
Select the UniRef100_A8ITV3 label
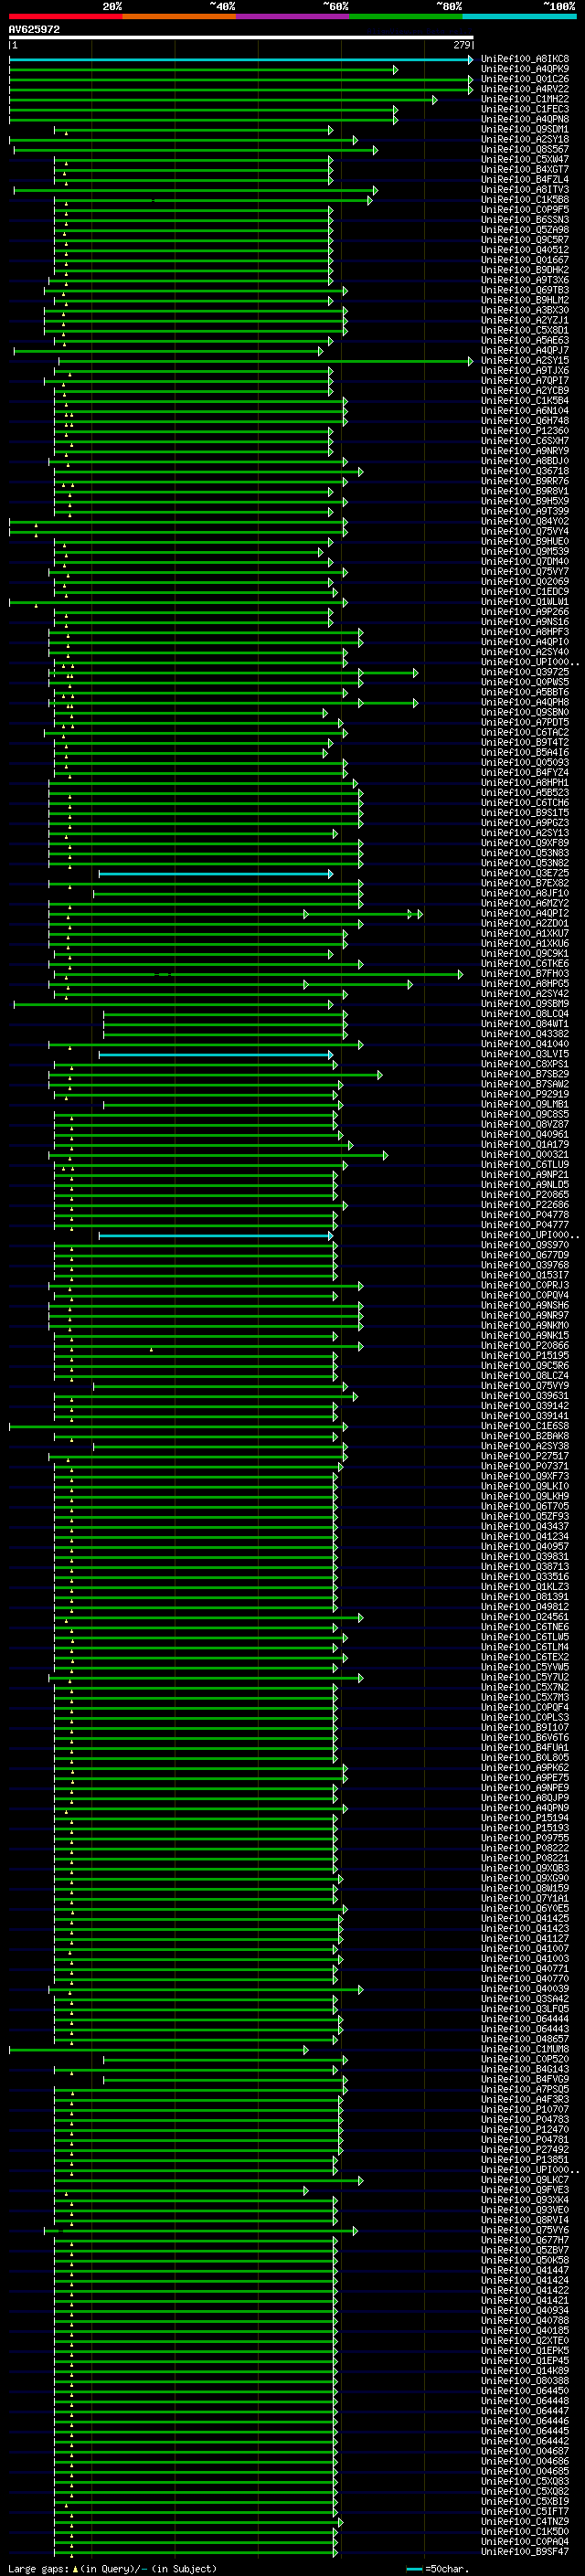(525, 190)
